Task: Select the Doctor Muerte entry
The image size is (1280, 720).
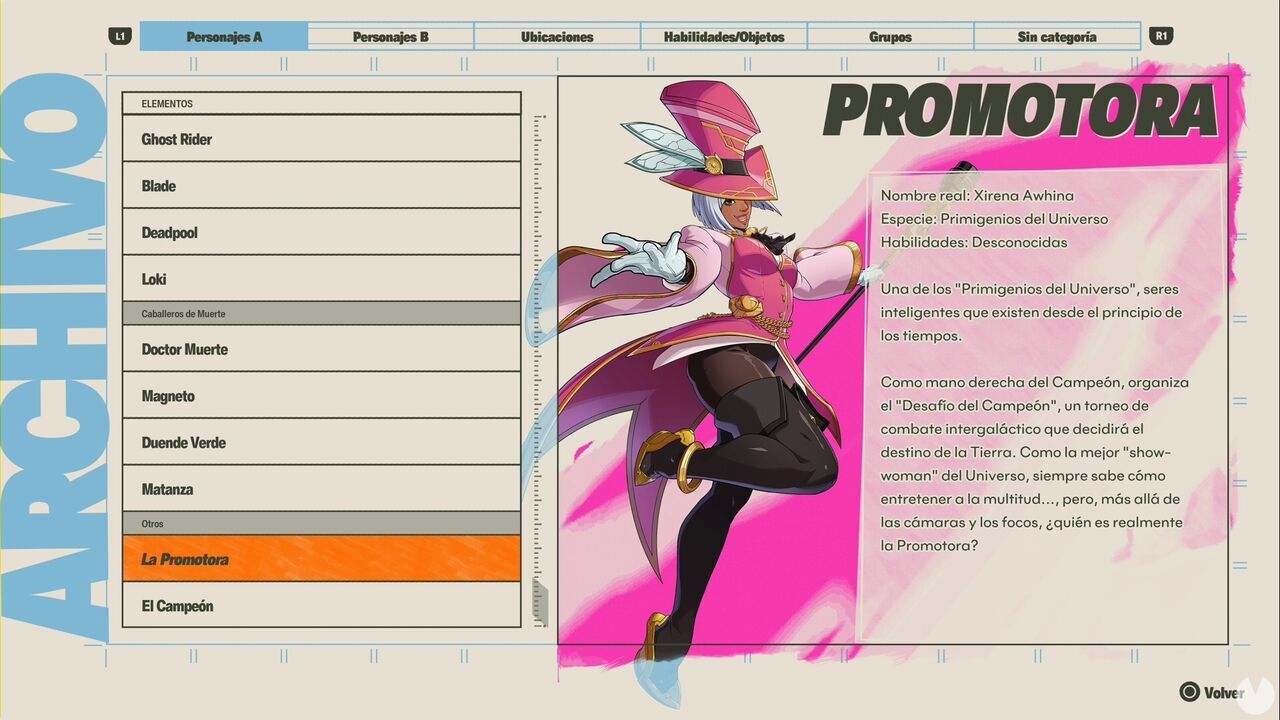Action: point(321,349)
